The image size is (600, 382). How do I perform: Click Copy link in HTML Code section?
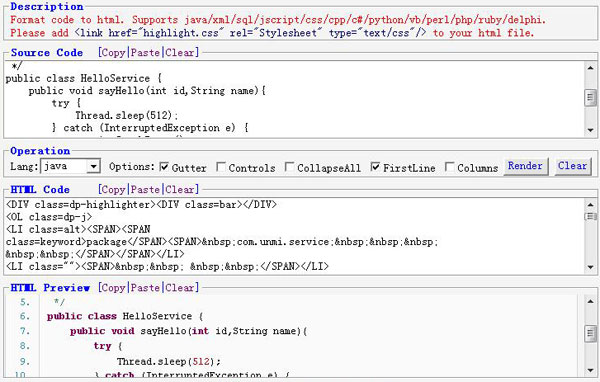[113, 189]
